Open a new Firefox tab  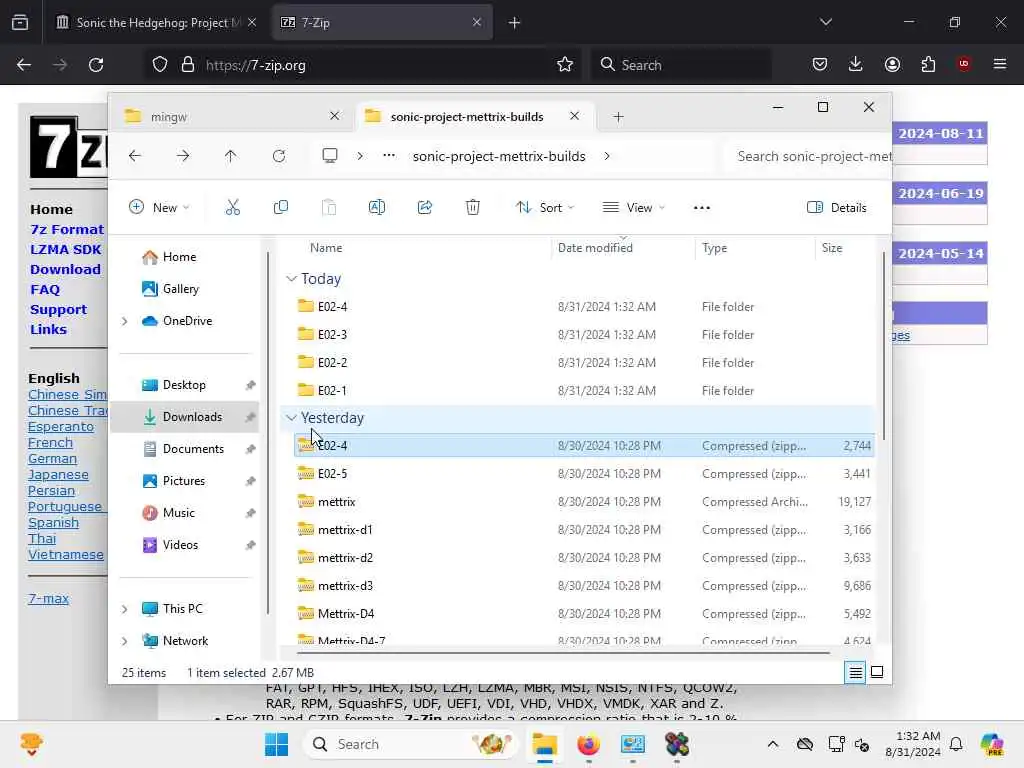tap(514, 22)
